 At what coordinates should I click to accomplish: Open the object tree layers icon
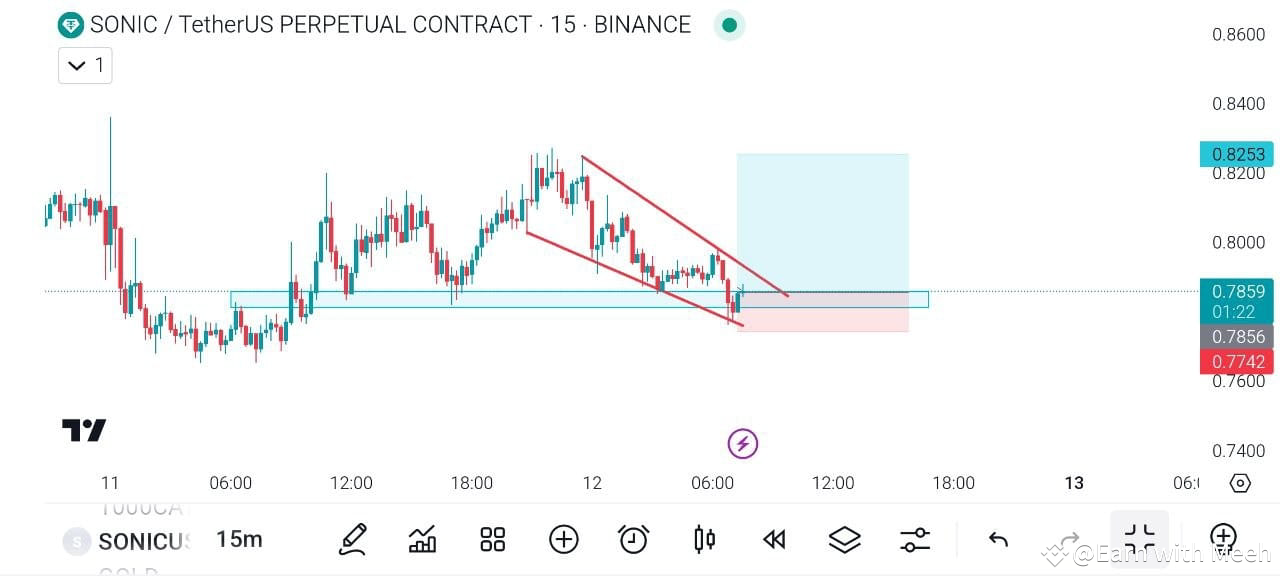point(844,539)
